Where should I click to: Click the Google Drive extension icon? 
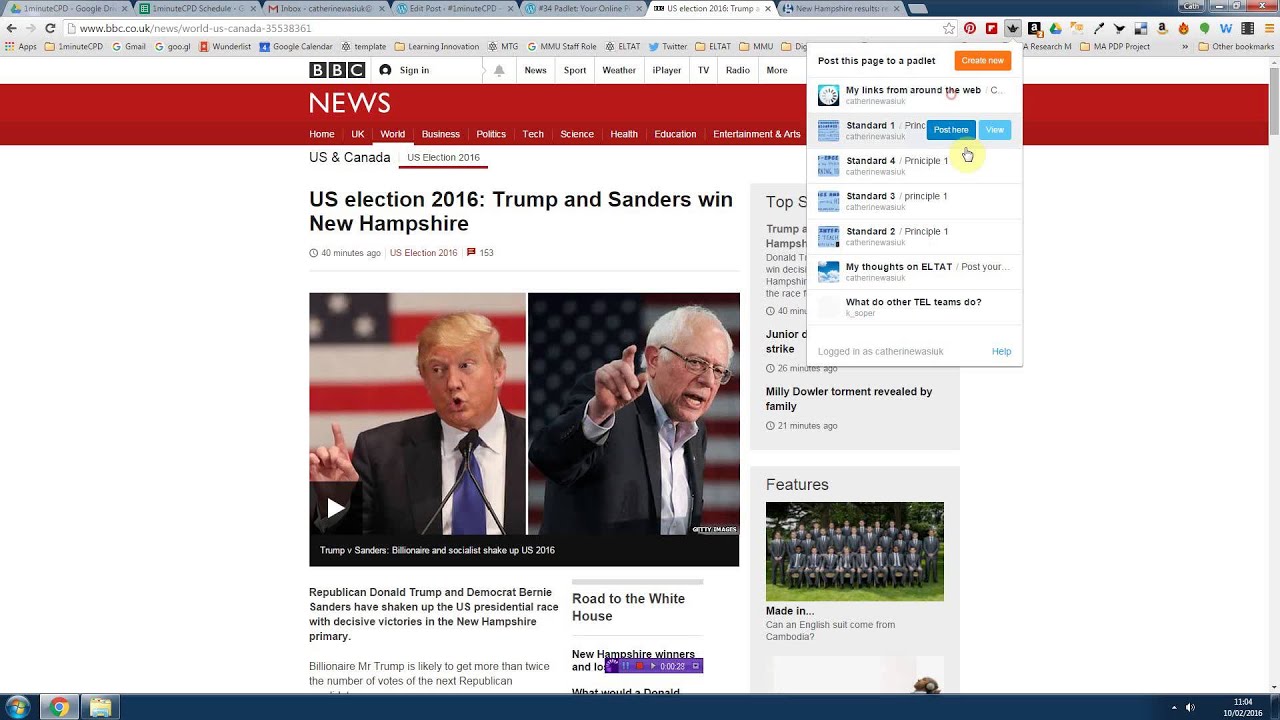tap(1055, 28)
